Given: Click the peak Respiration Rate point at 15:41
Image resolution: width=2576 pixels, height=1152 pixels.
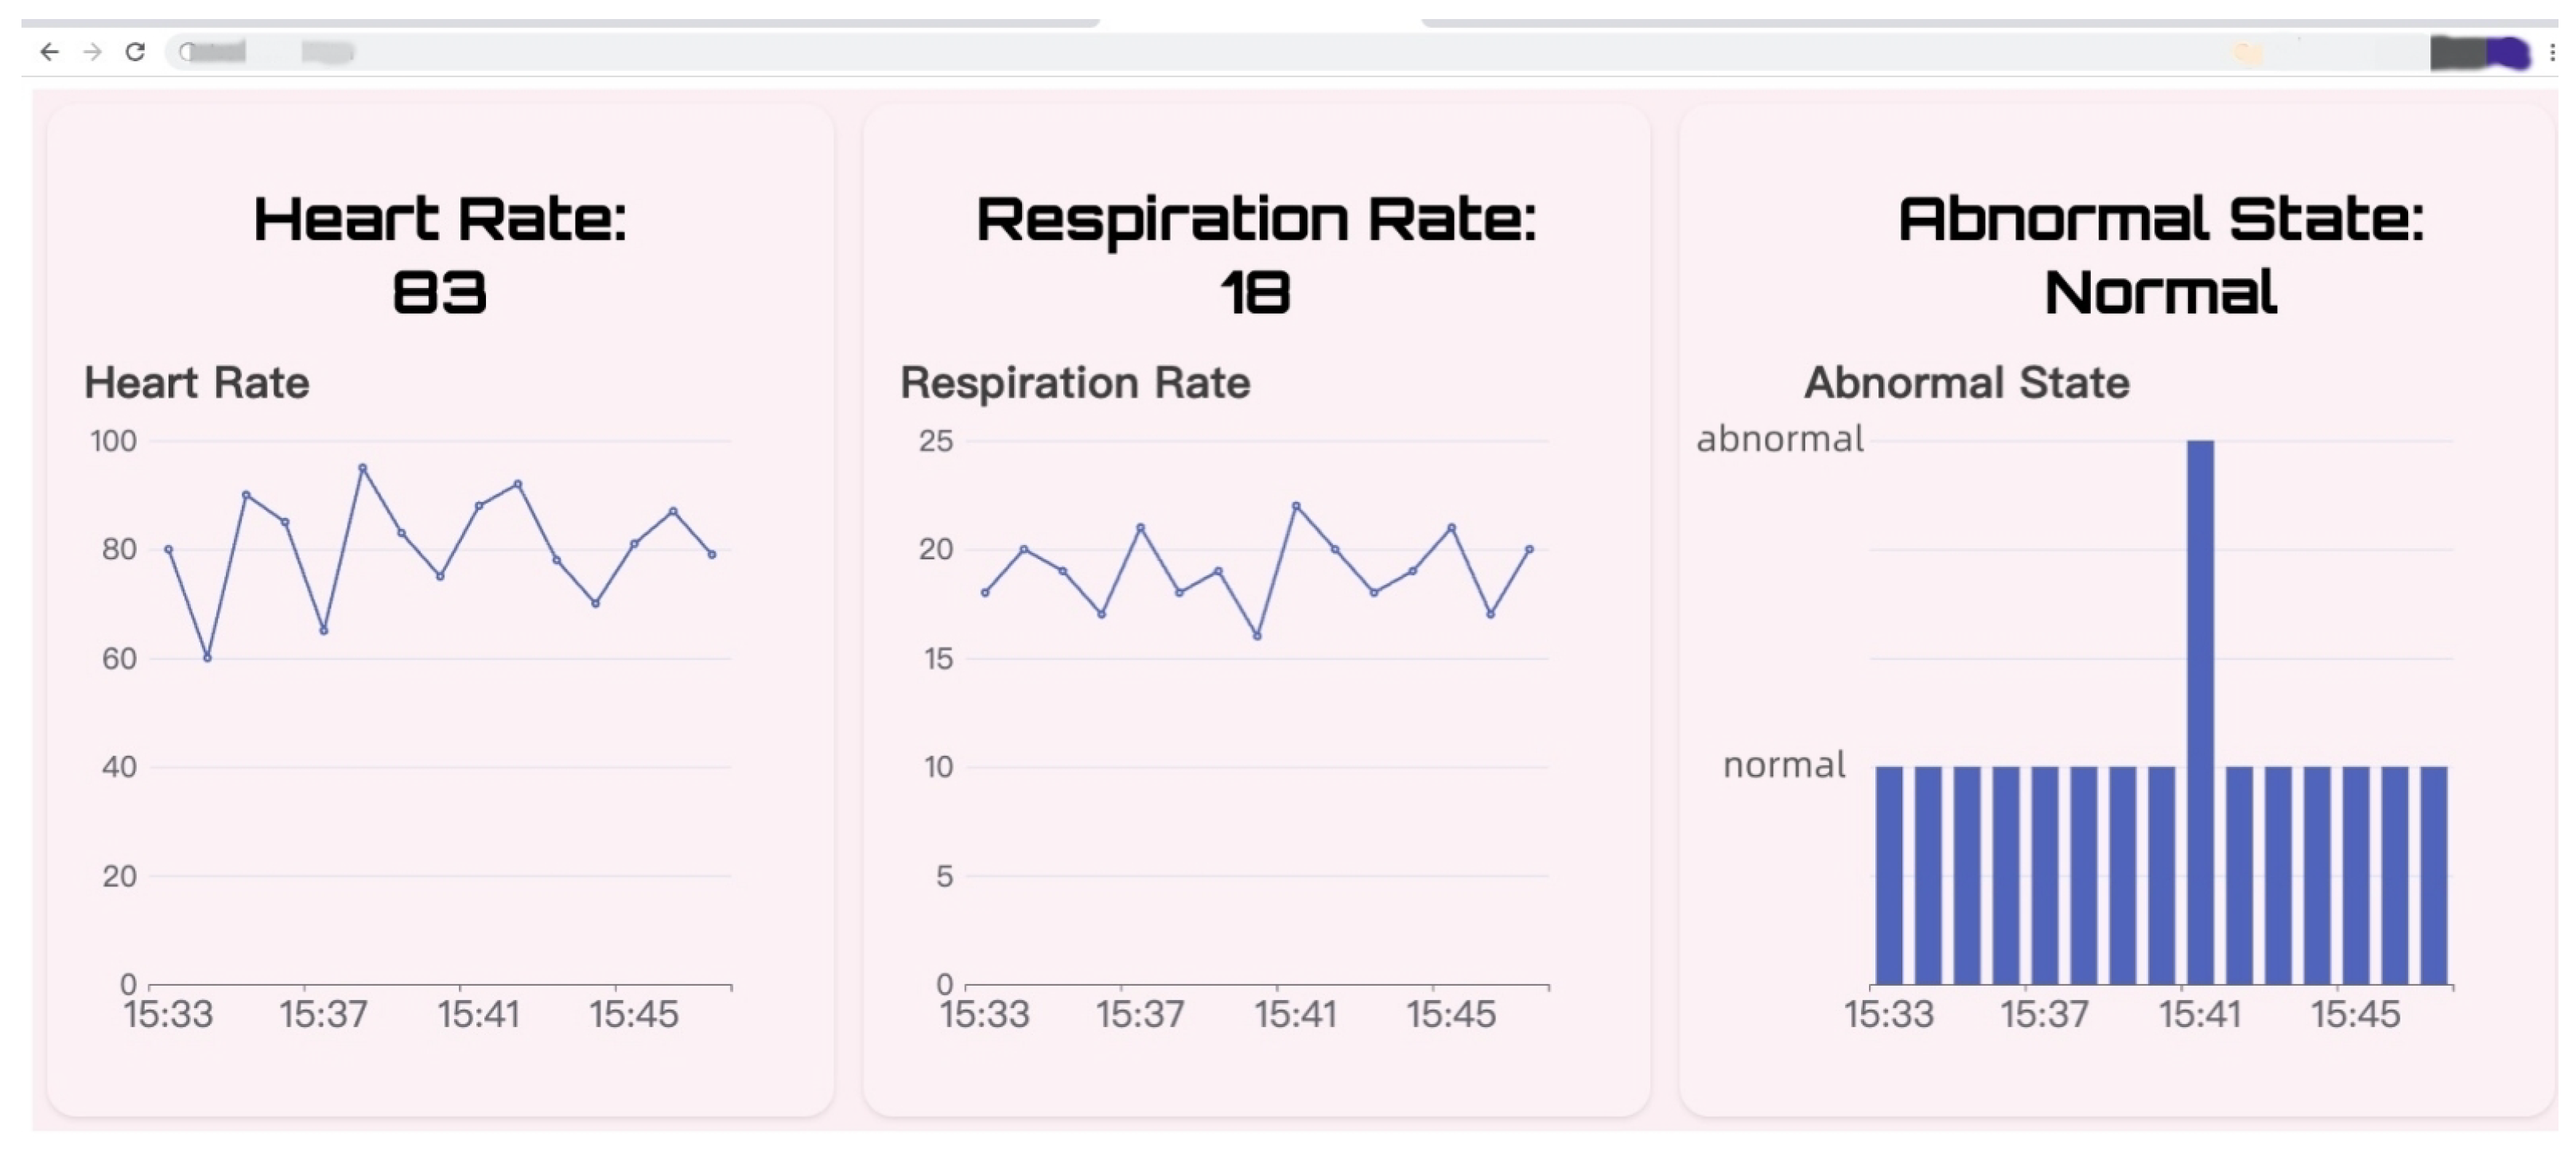Looking at the screenshot, I should click(x=1296, y=506).
